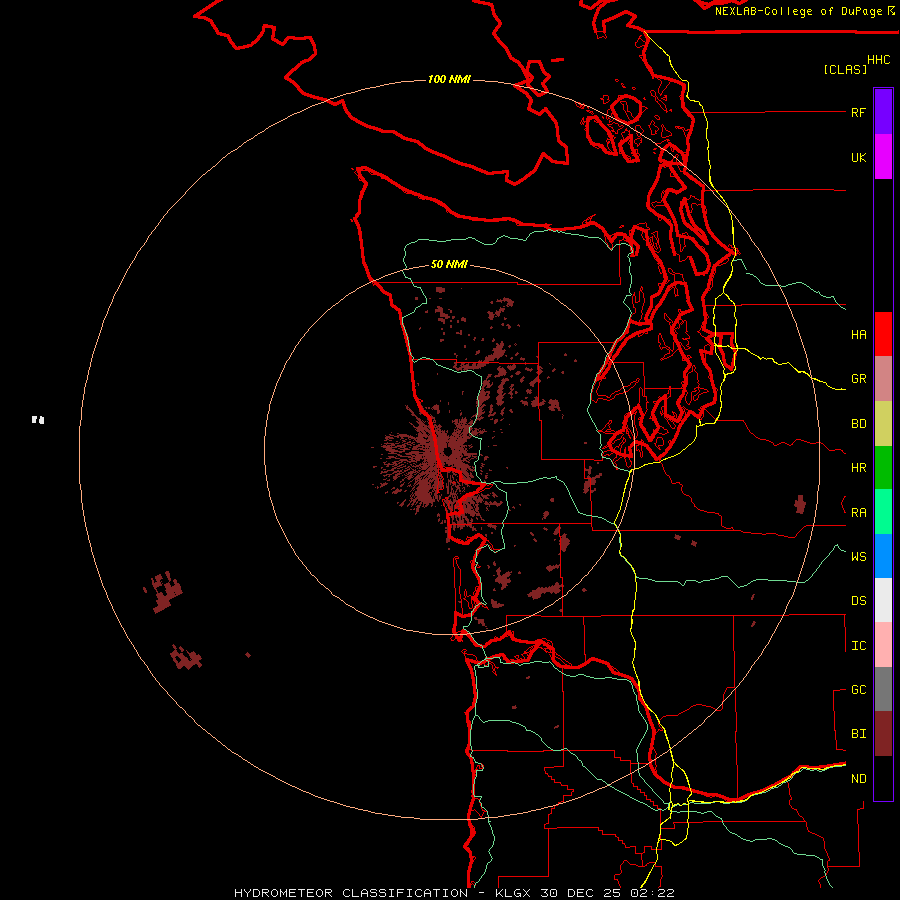Click the BD legend label
The height and width of the screenshot is (900, 900).
pos(858,424)
